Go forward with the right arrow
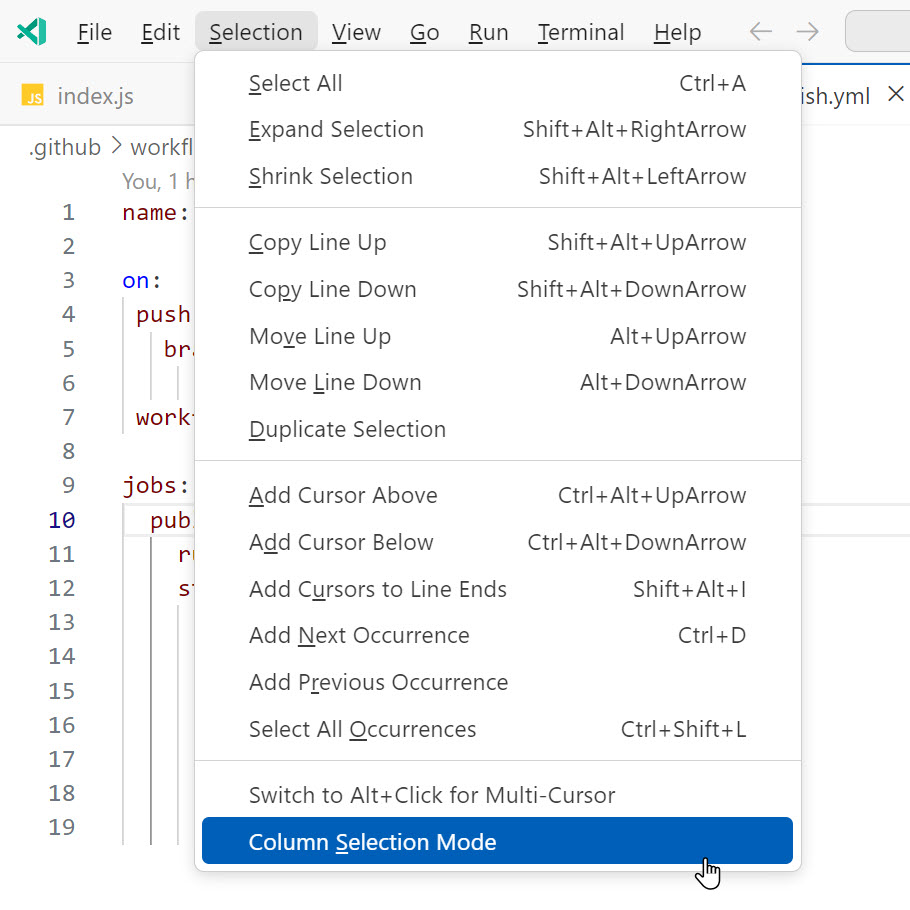Screen dimensions: 910x910 tap(807, 31)
